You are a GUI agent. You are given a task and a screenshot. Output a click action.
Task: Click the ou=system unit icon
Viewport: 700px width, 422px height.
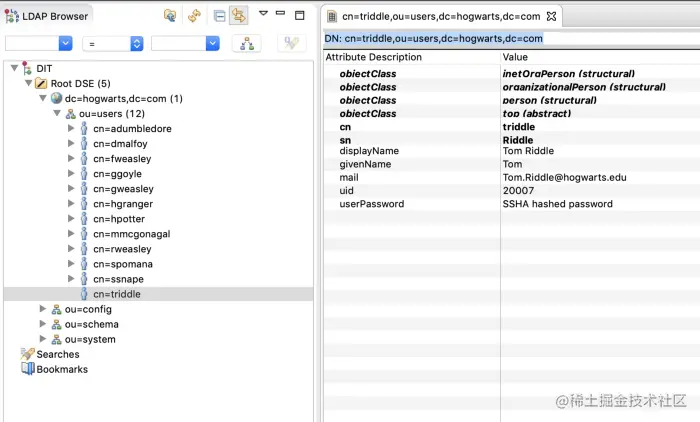56,339
